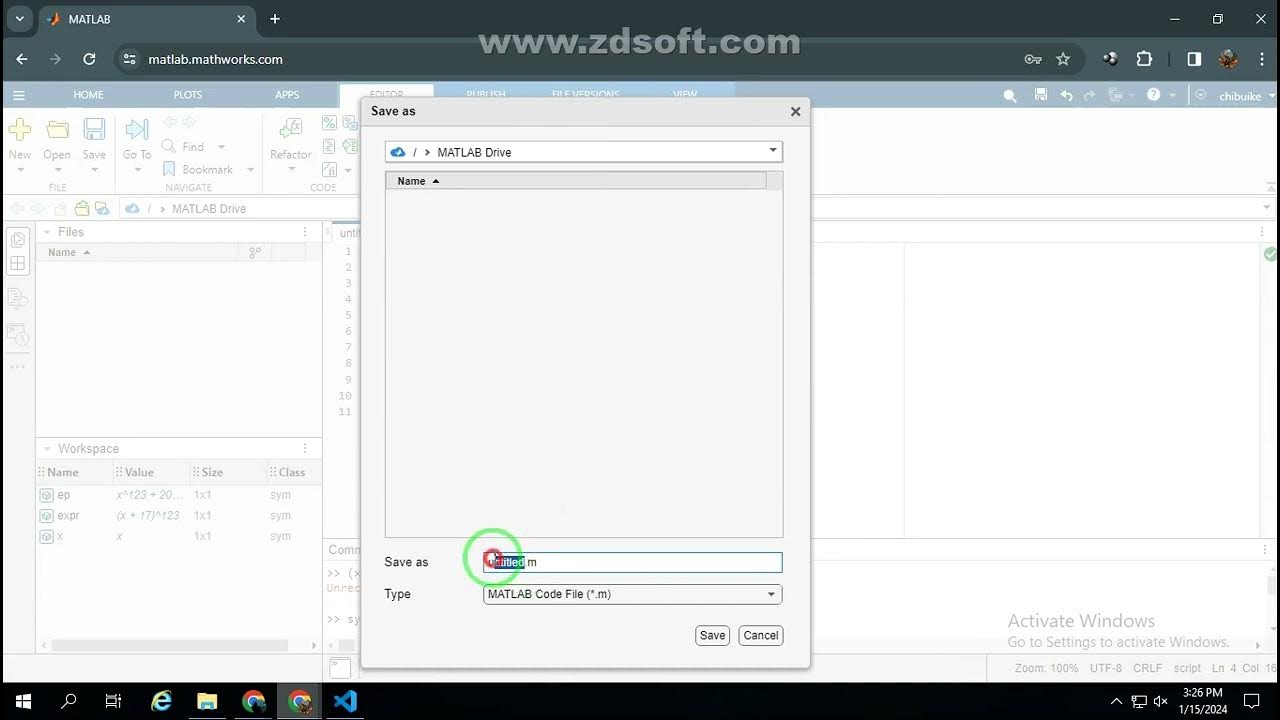1280x720 pixels.
Task: Expand the Find dropdown arrow
Action: pos(221,147)
